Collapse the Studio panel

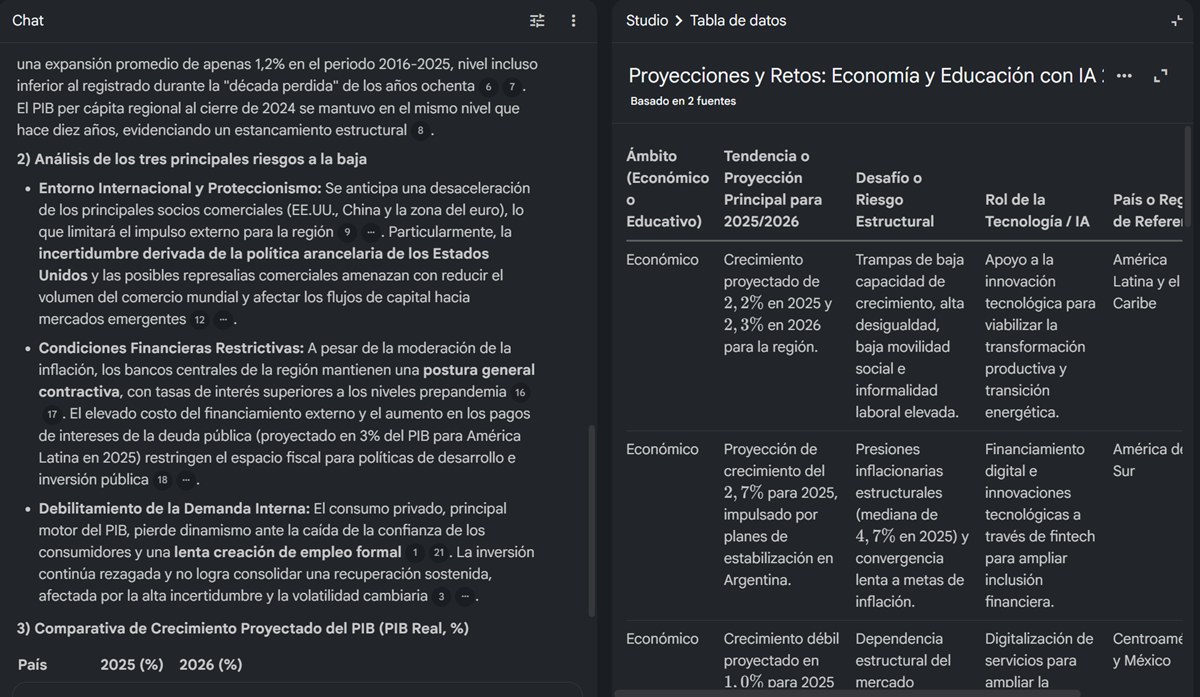point(1177,20)
